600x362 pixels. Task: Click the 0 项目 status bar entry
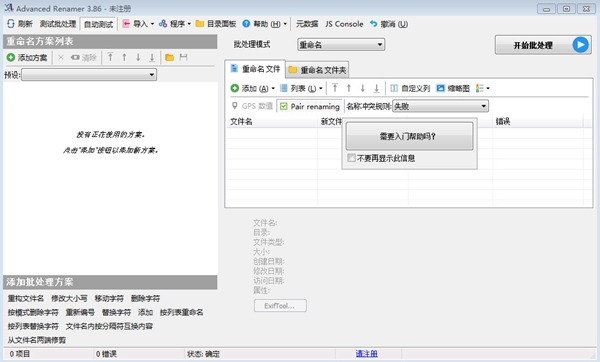[20, 354]
